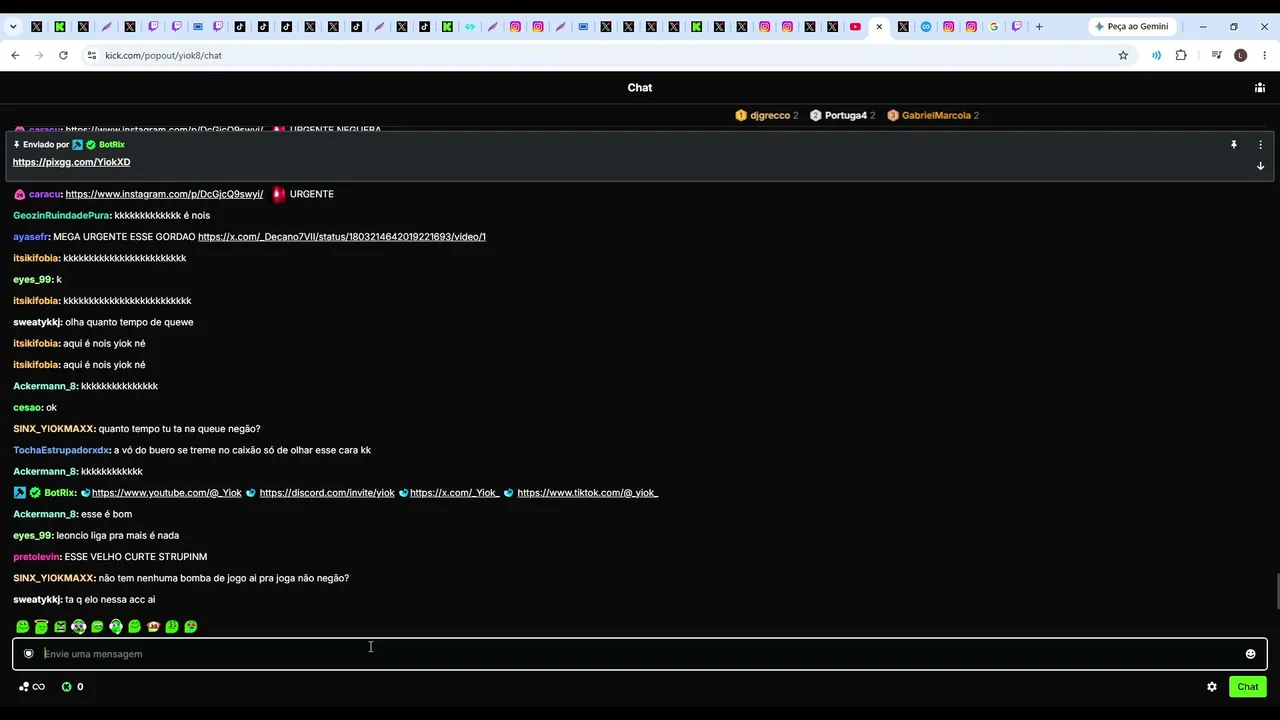Click the chat vertical scrollbar
This screenshot has width=1280, height=720.
(x=1276, y=590)
